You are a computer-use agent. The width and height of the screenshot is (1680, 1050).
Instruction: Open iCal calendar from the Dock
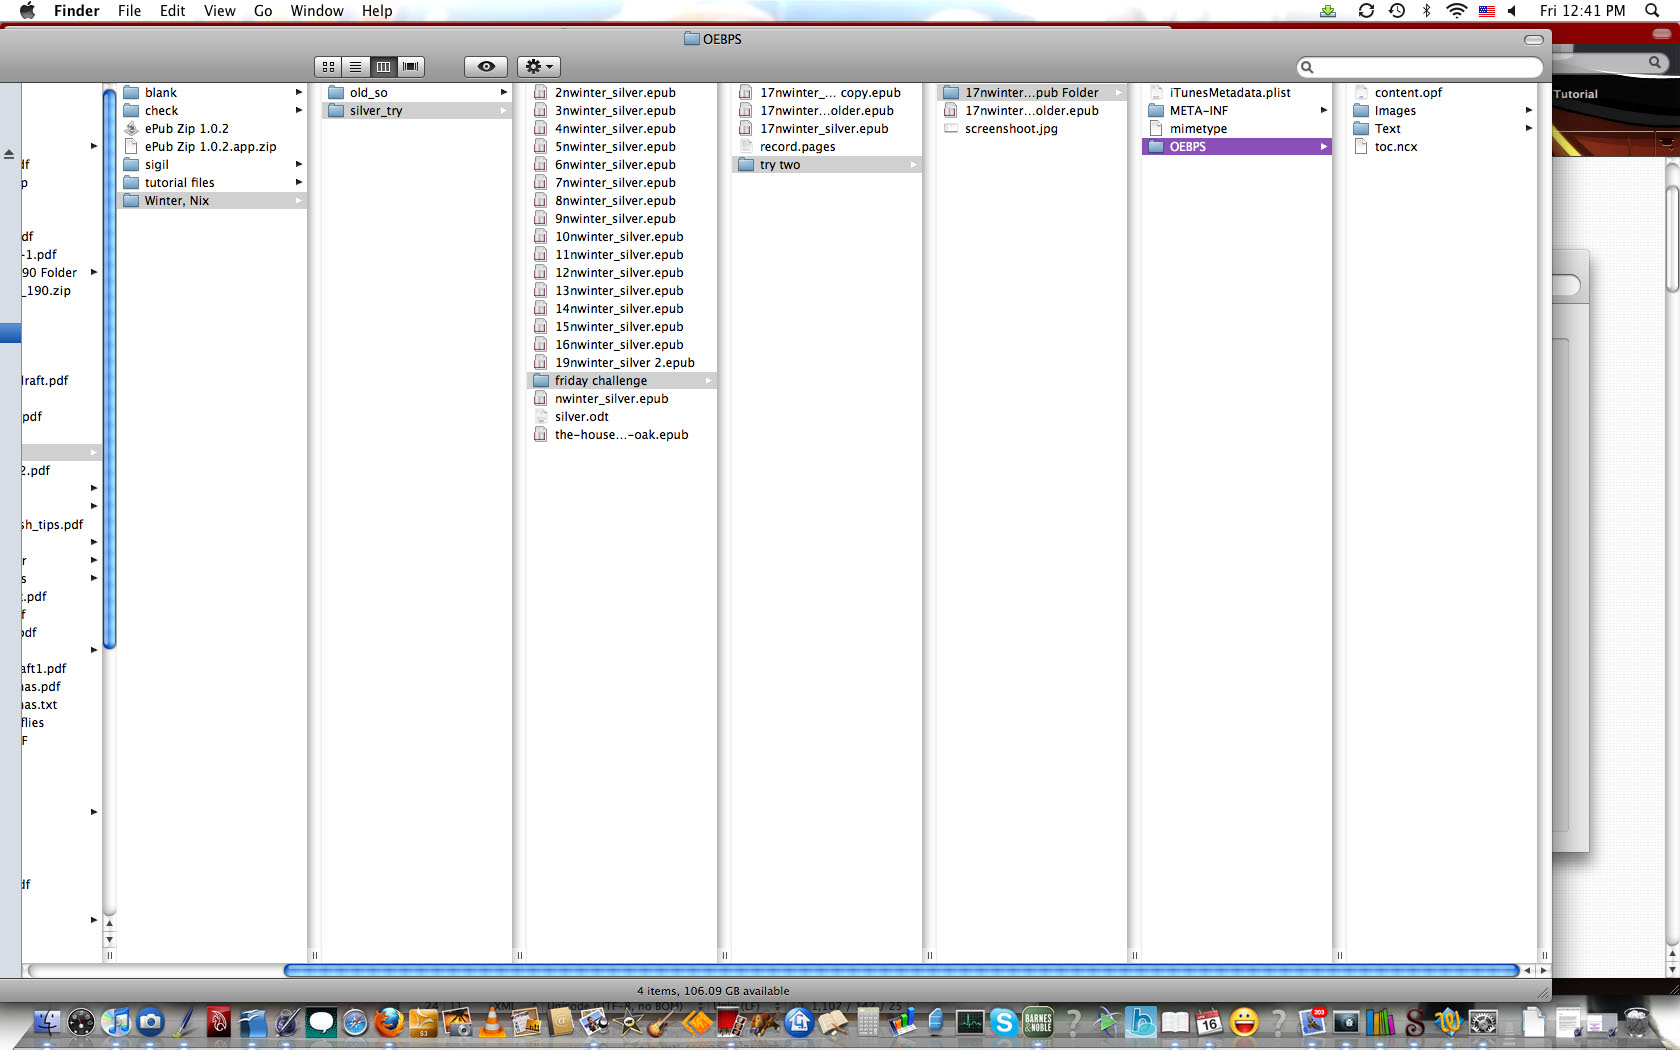pyautogui.click(x=1209, y=1022)
